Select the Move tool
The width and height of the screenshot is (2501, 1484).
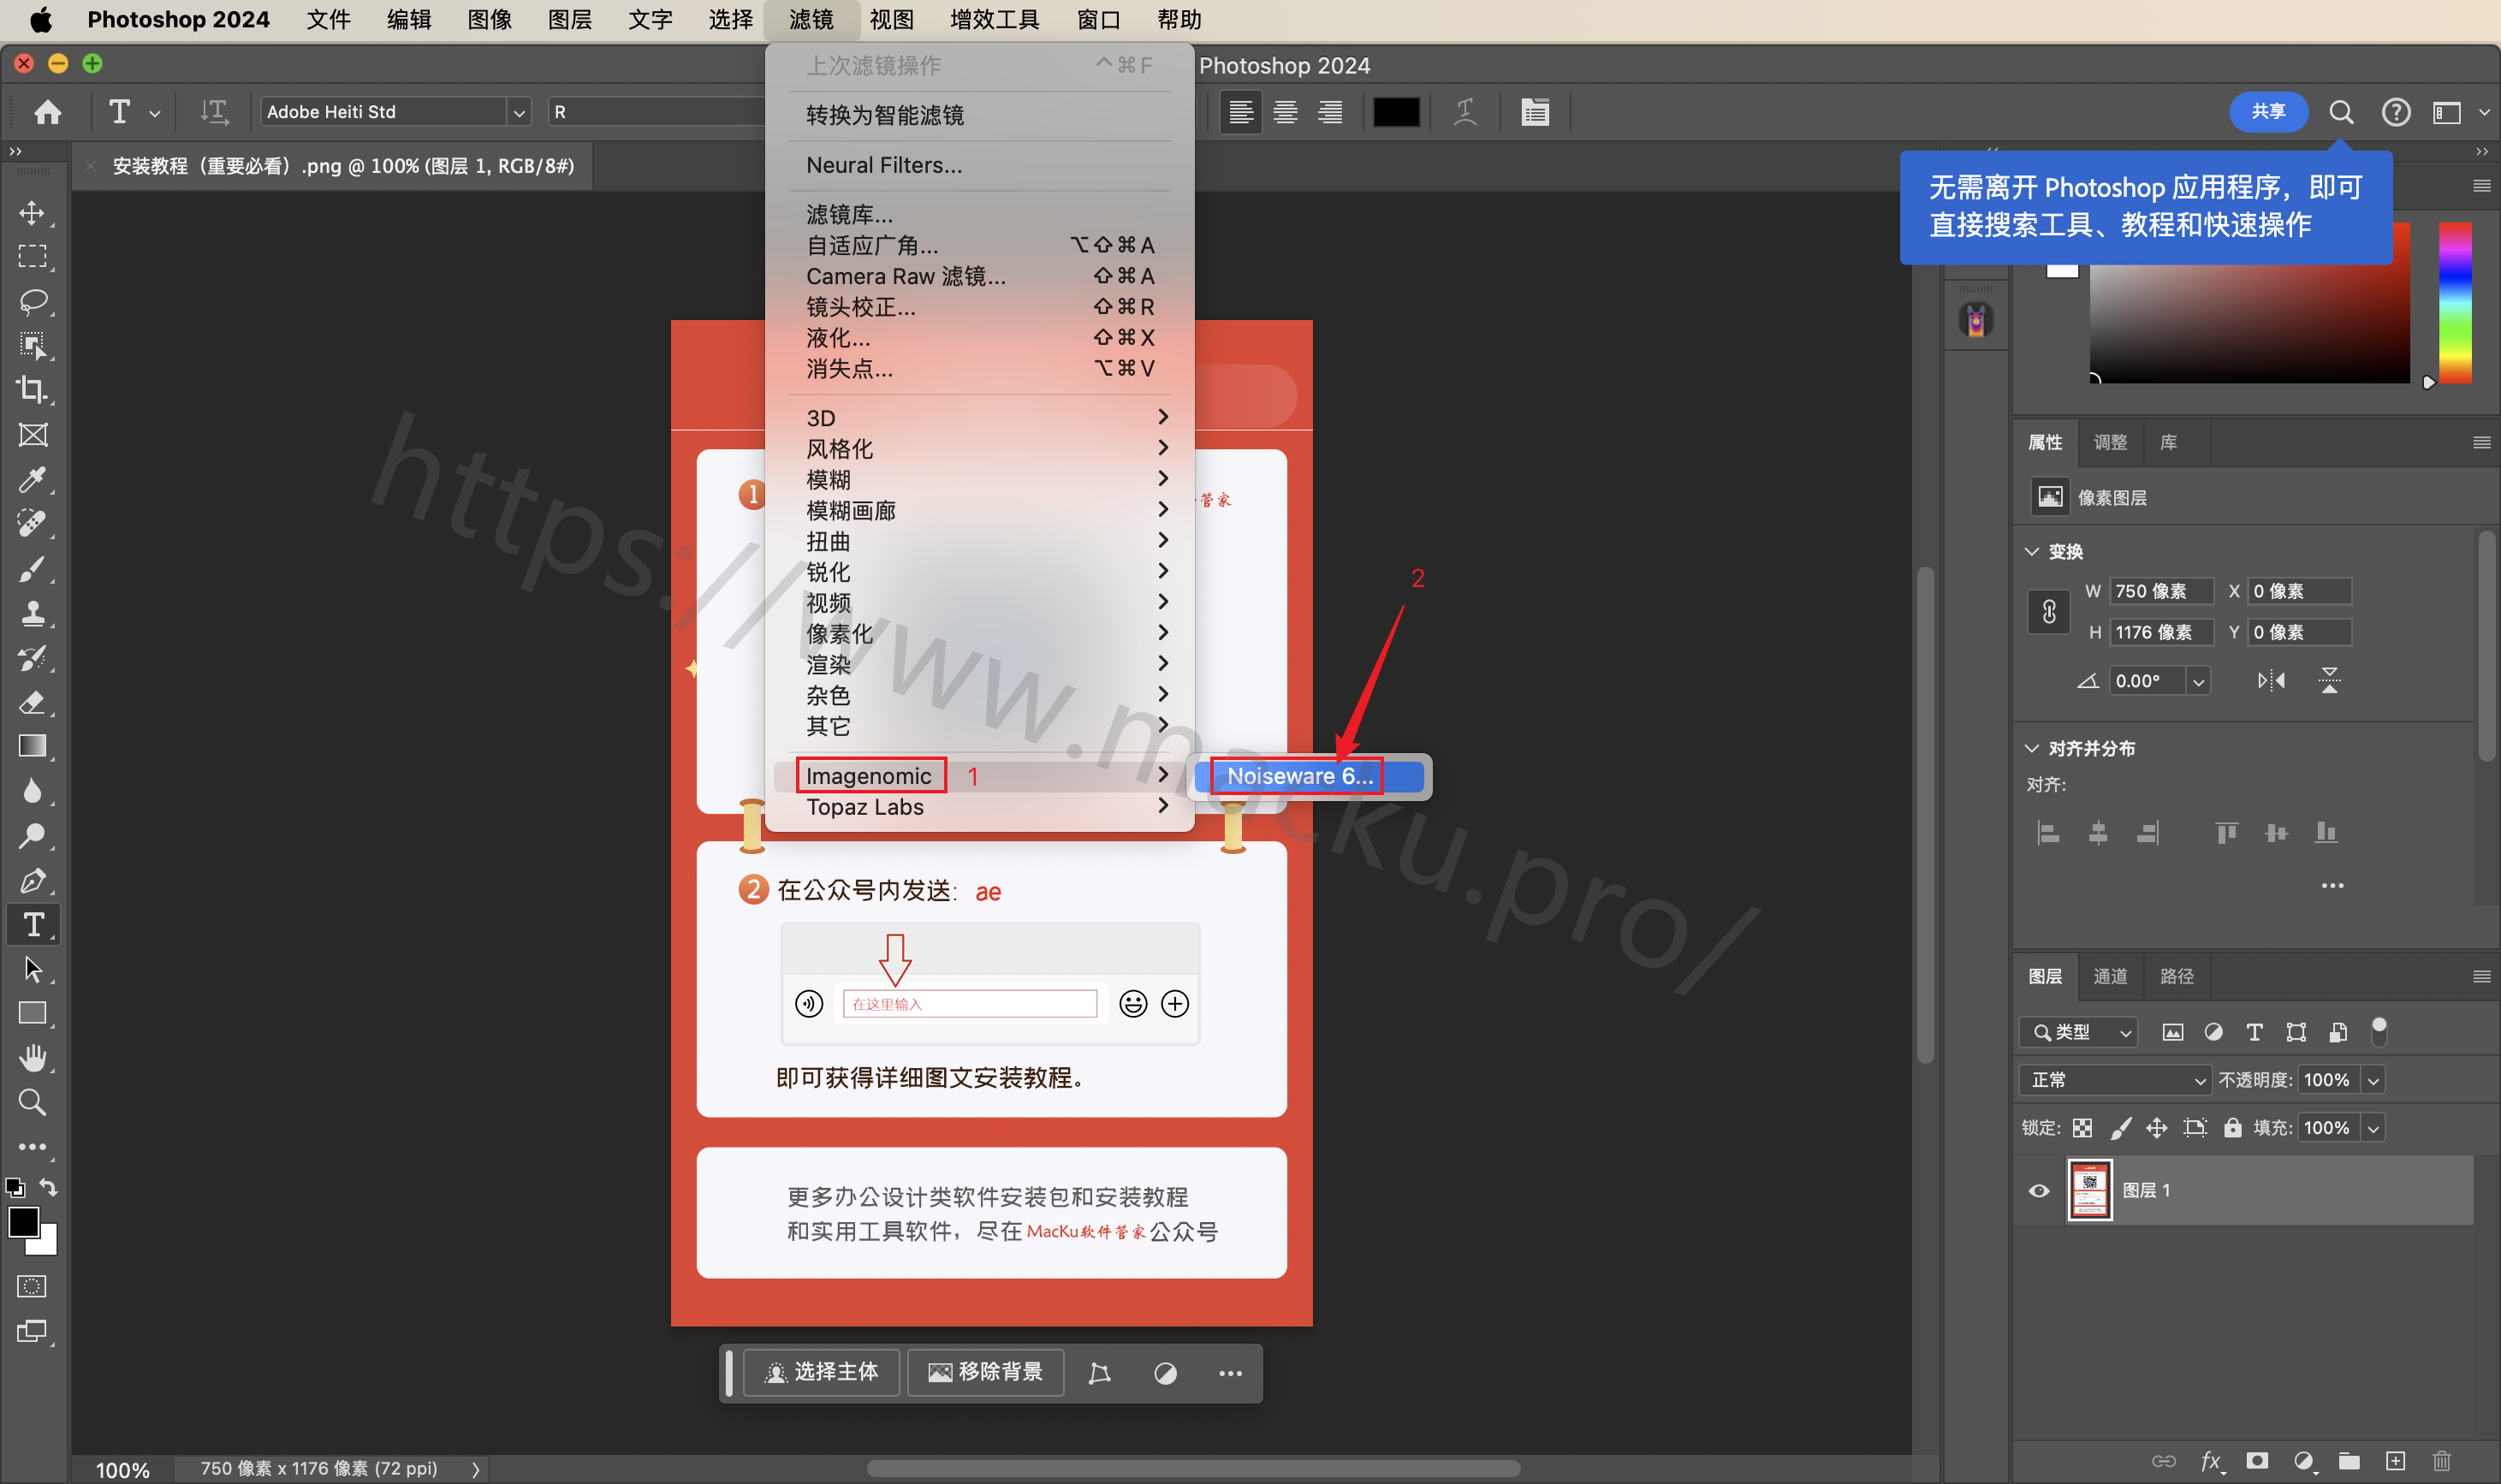32,213
